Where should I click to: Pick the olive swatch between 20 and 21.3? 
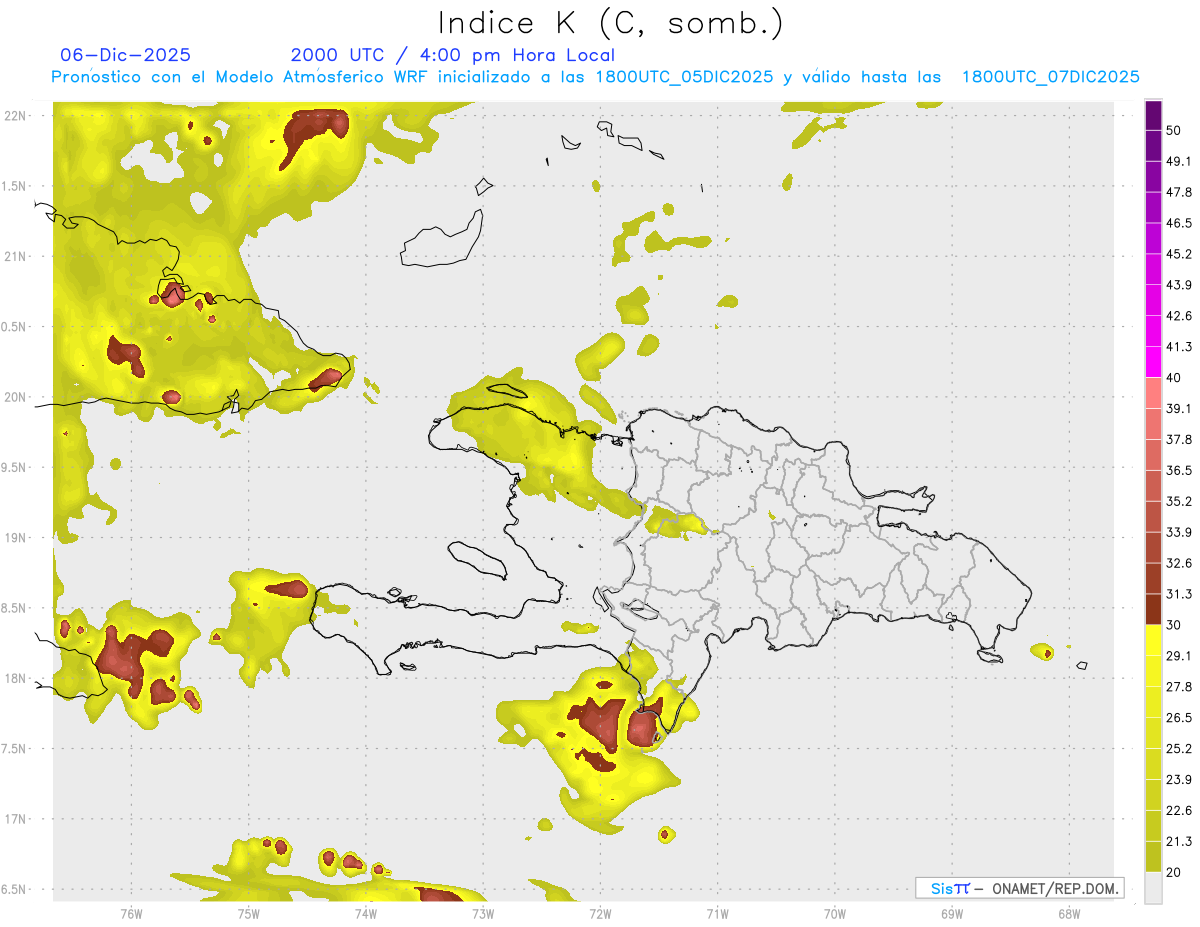(1153, 856)
